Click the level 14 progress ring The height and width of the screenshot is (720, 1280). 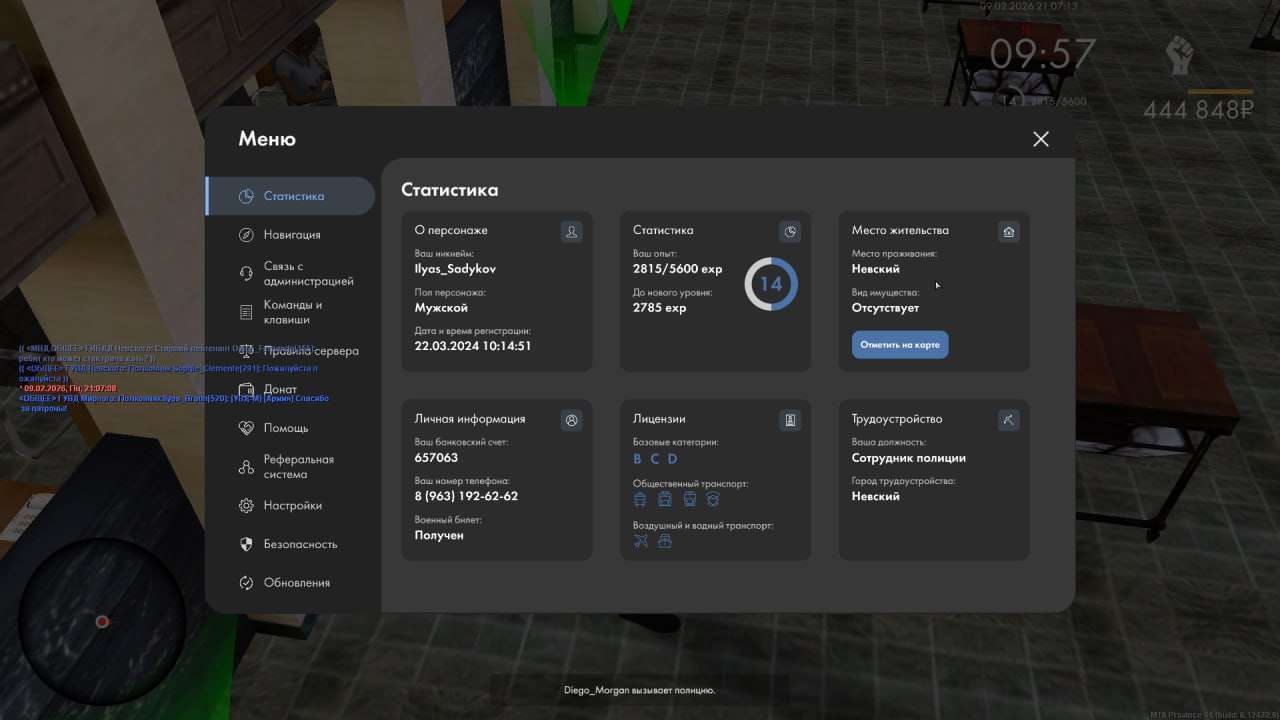[771, 284]
